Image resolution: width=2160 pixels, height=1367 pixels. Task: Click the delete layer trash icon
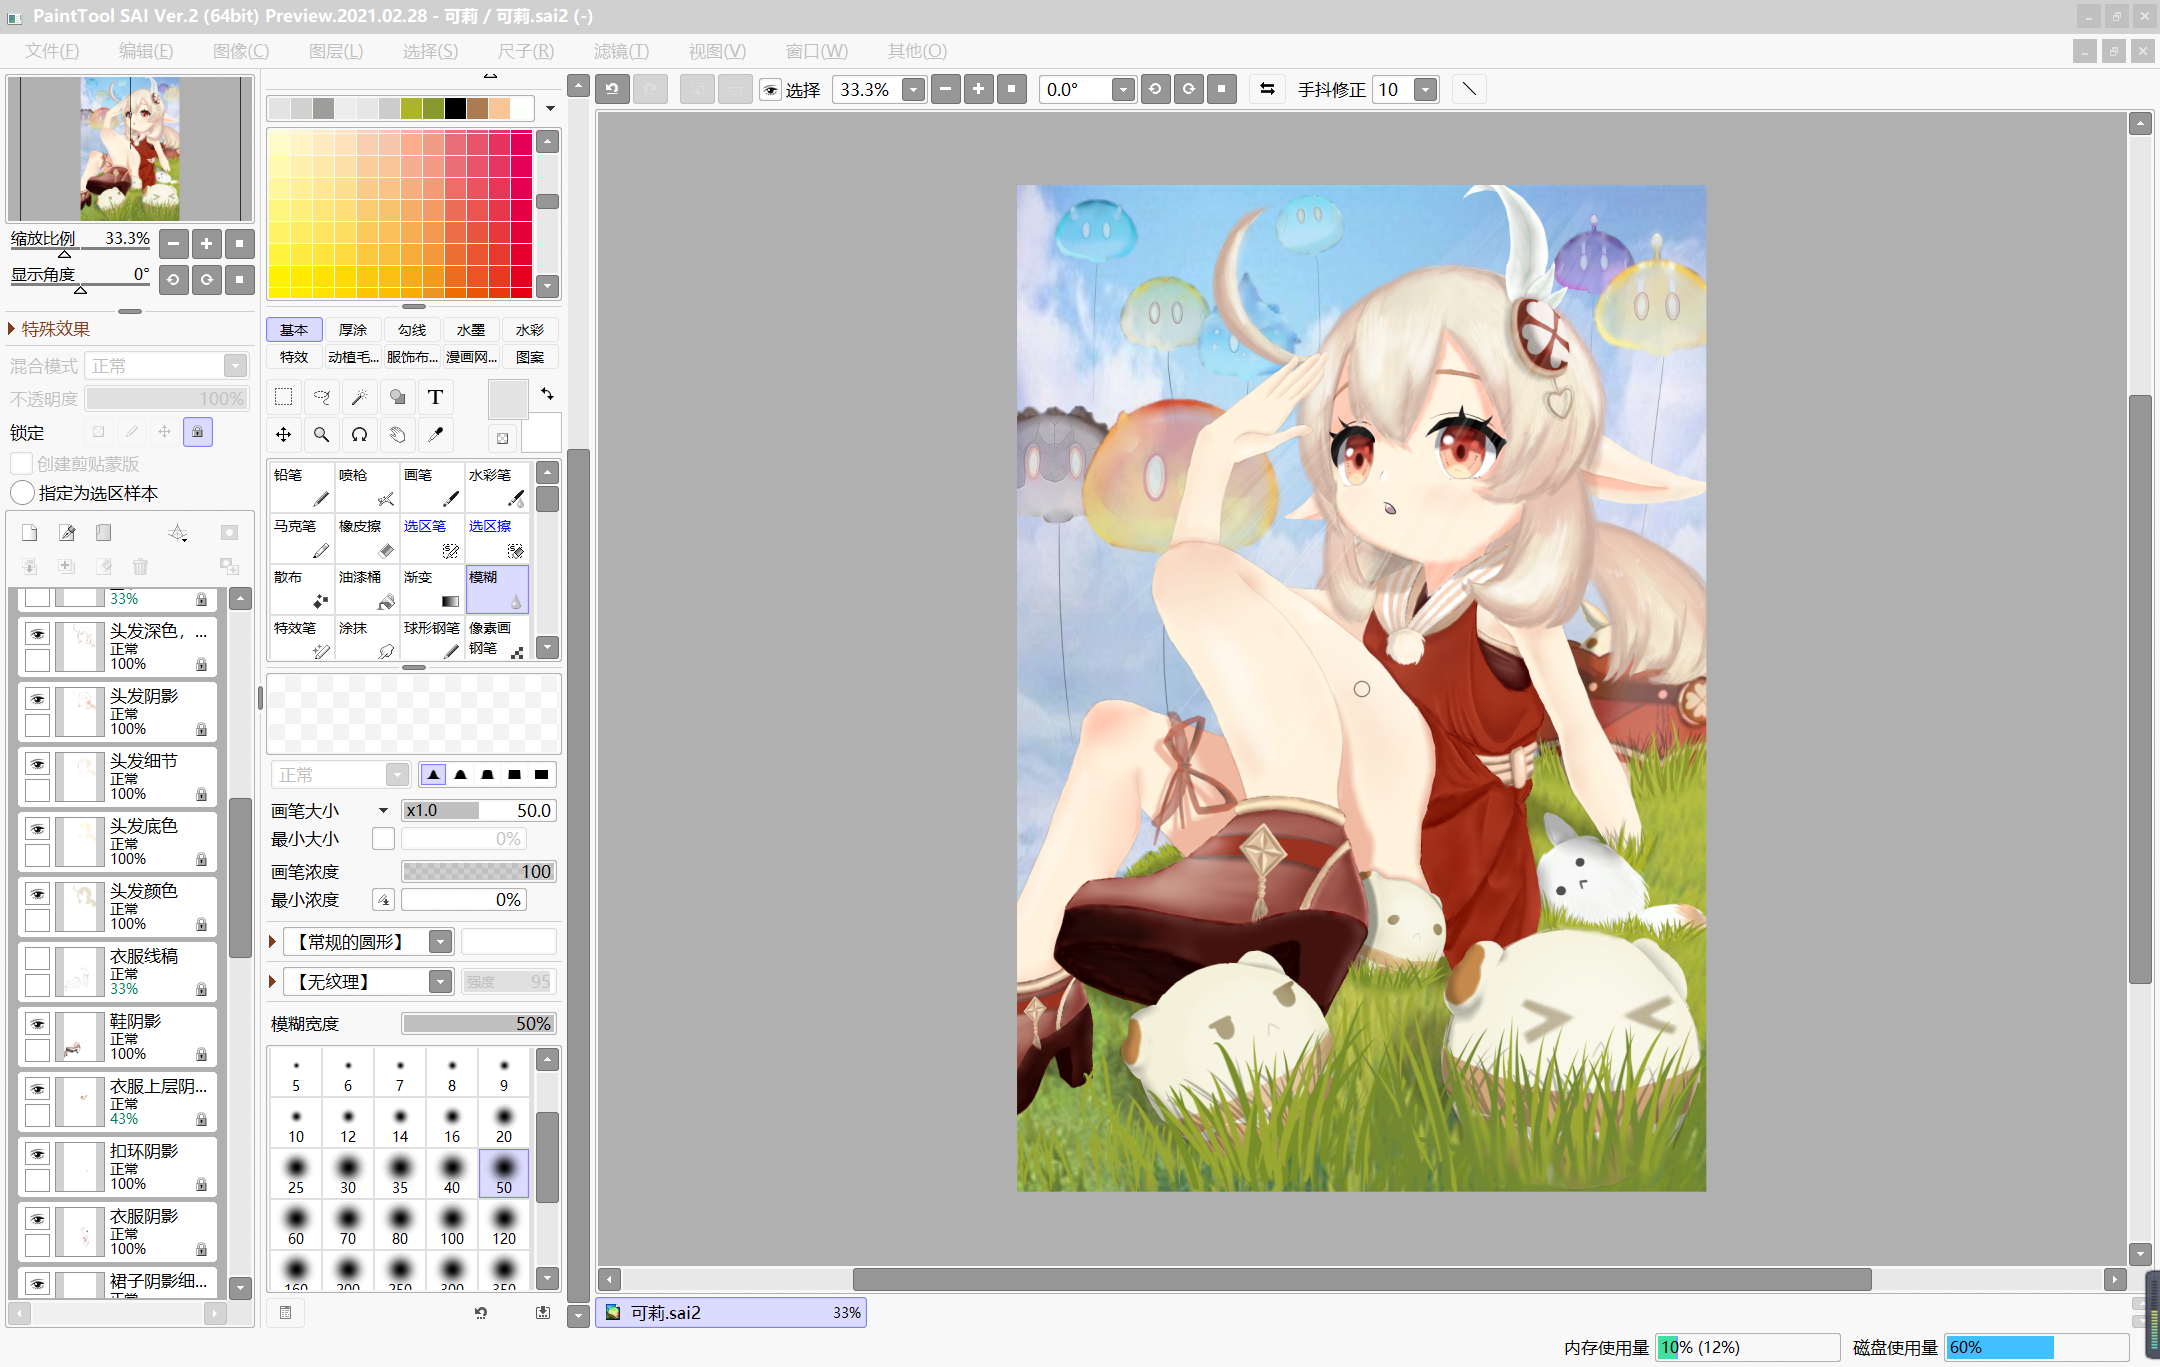(141, 567)
